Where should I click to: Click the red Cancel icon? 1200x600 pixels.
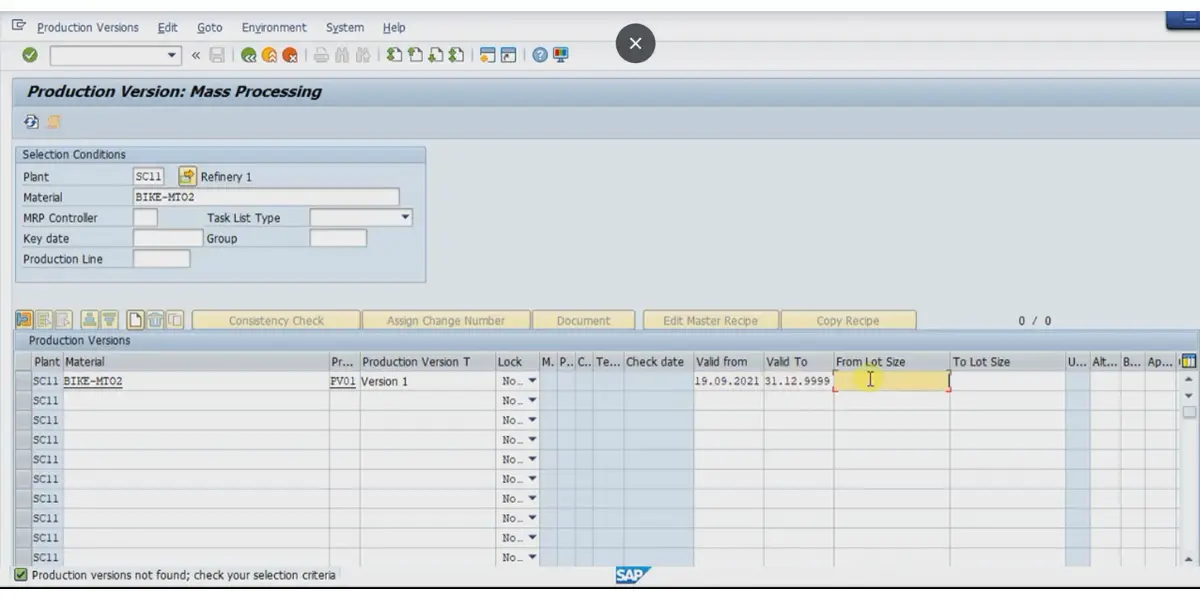point(289,54)
